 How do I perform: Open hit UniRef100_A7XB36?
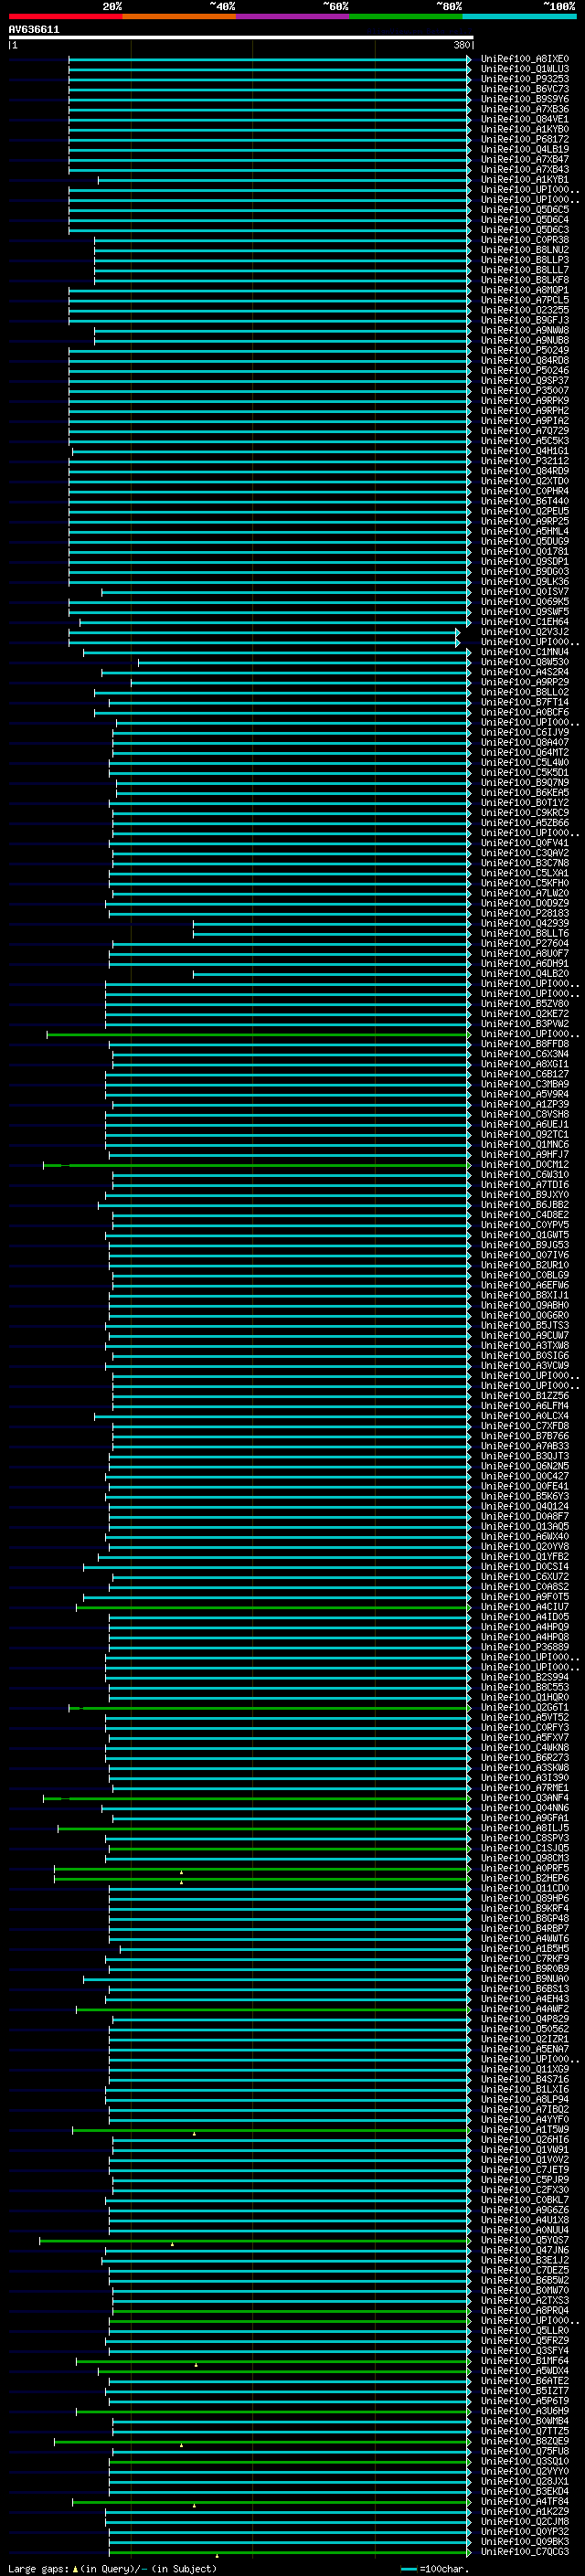point(524,109)
